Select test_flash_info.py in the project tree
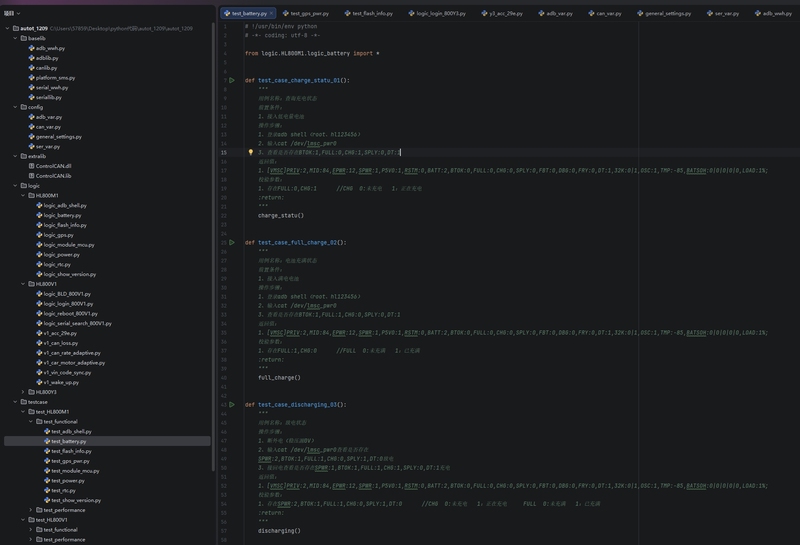 tap(71, 451)
